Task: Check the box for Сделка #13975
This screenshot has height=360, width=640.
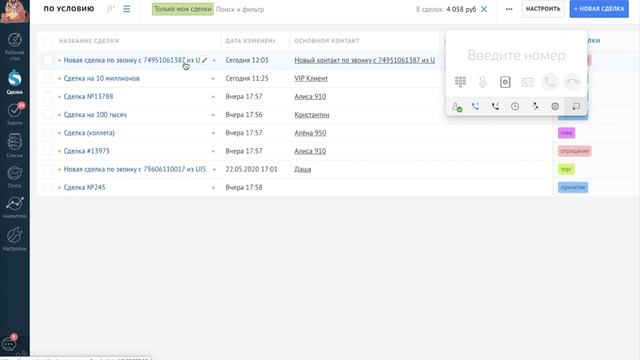Action: (48, 151)
